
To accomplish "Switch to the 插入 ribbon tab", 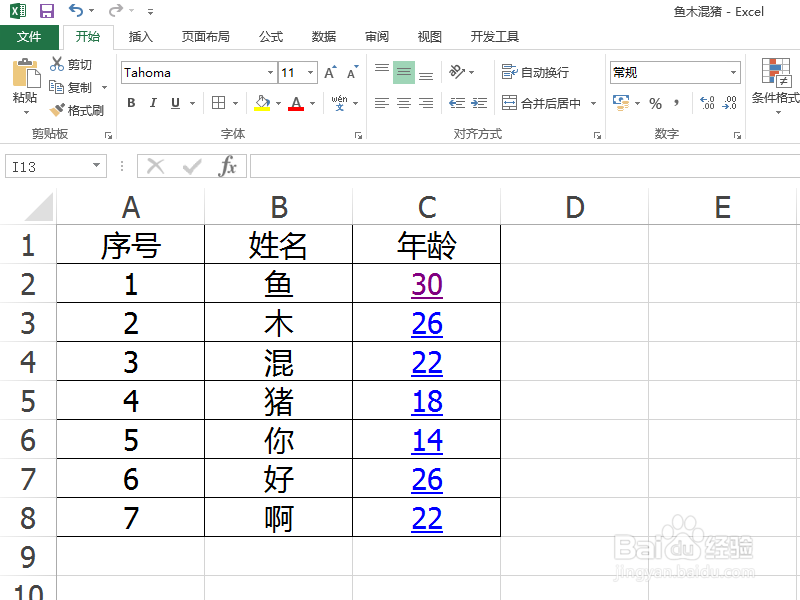I will [140, 36].
